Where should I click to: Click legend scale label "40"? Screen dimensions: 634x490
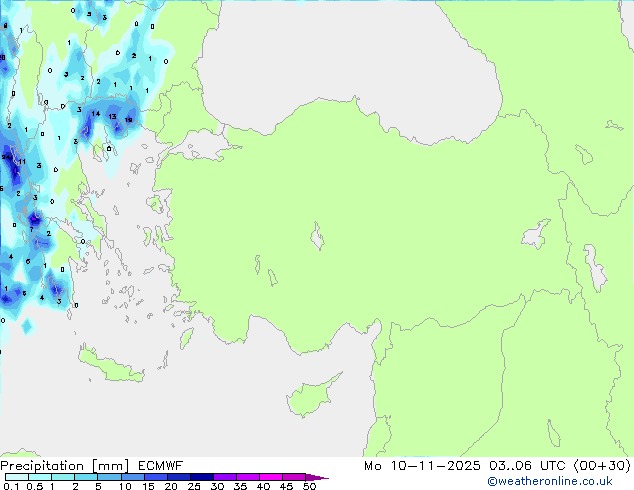pyautogui.click(x=263, y=486)
